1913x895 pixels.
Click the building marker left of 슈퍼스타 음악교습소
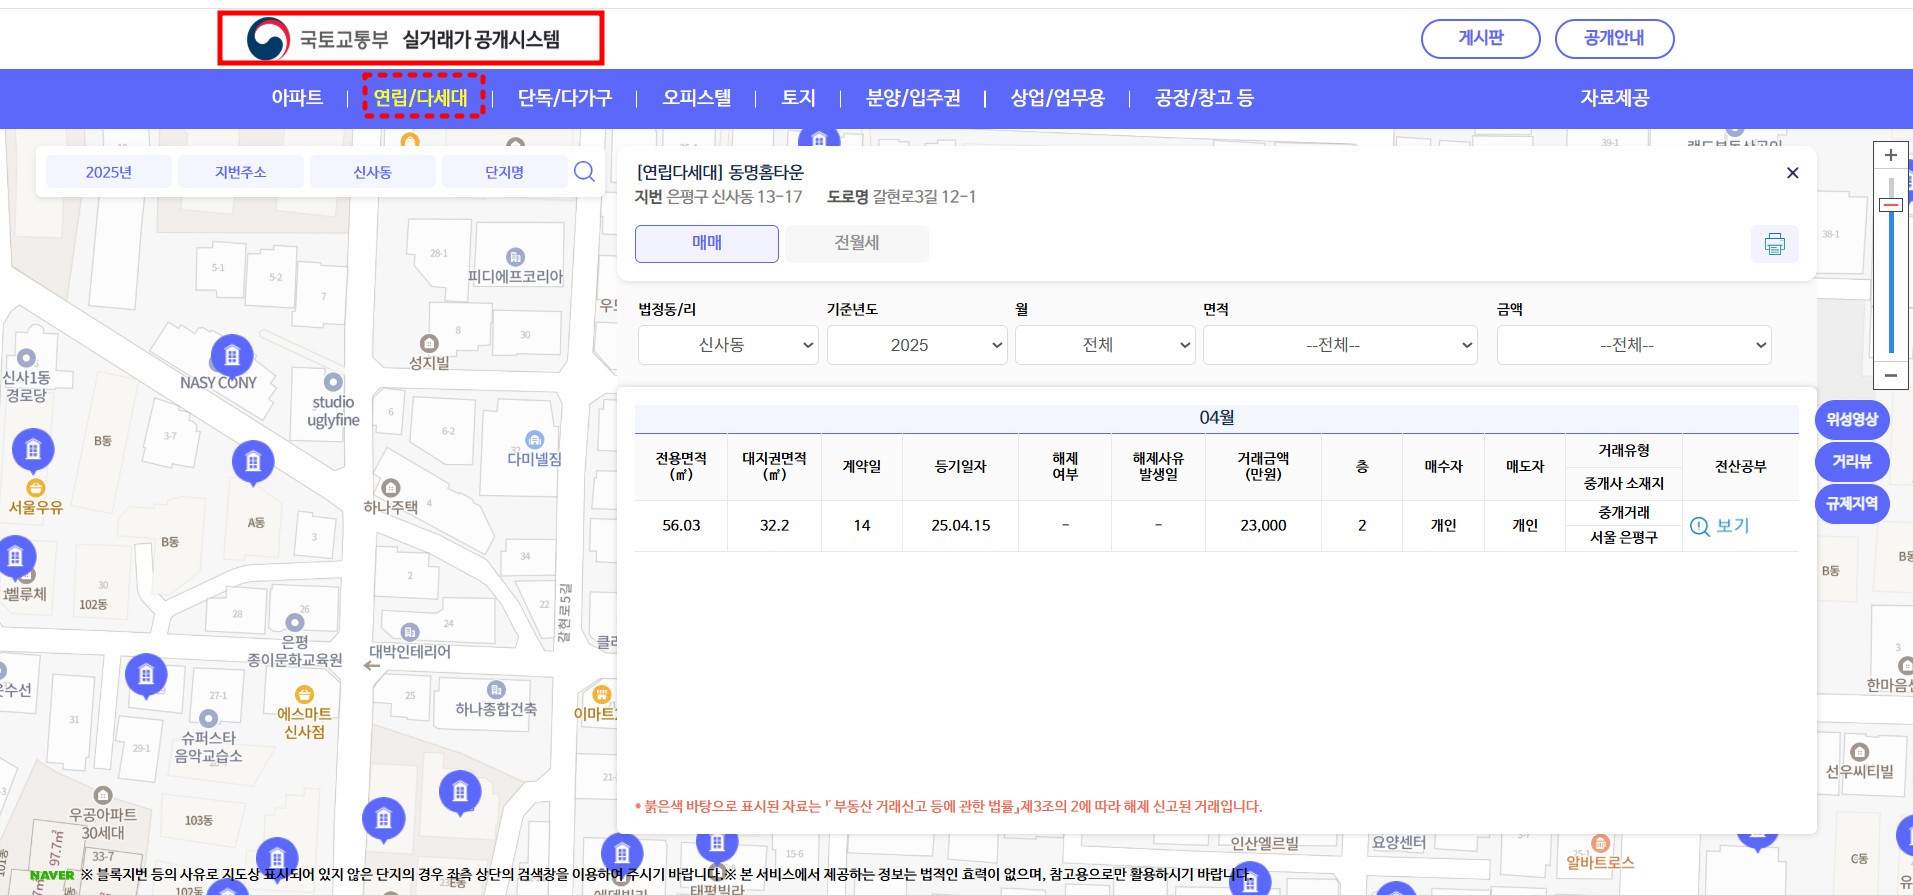point(146,676)
